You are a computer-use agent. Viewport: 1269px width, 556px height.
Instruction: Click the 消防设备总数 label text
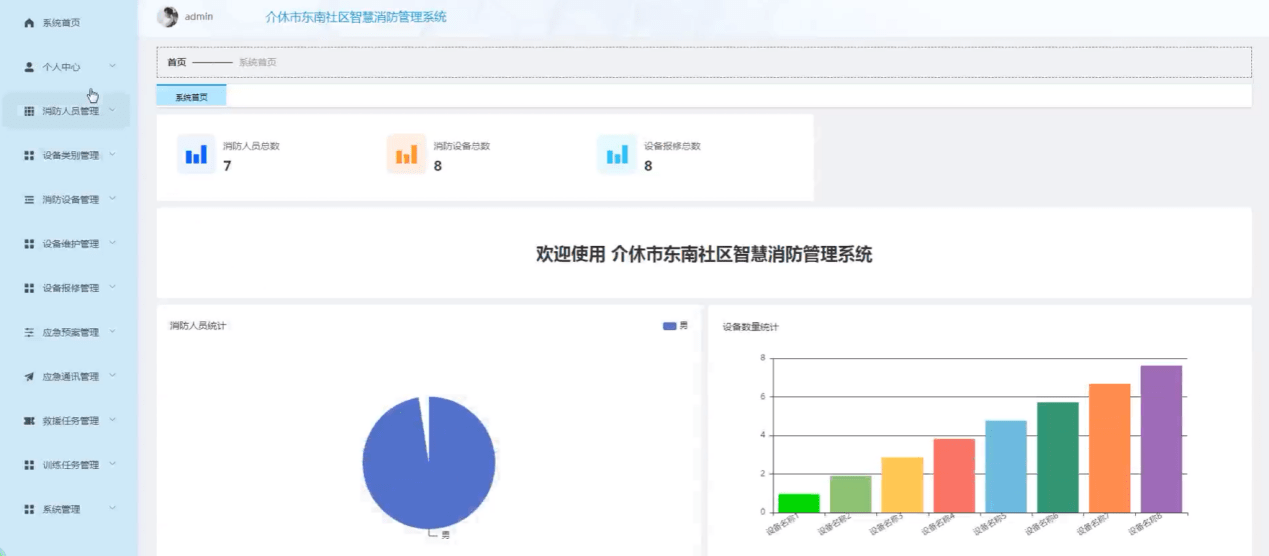pos(461,146)
